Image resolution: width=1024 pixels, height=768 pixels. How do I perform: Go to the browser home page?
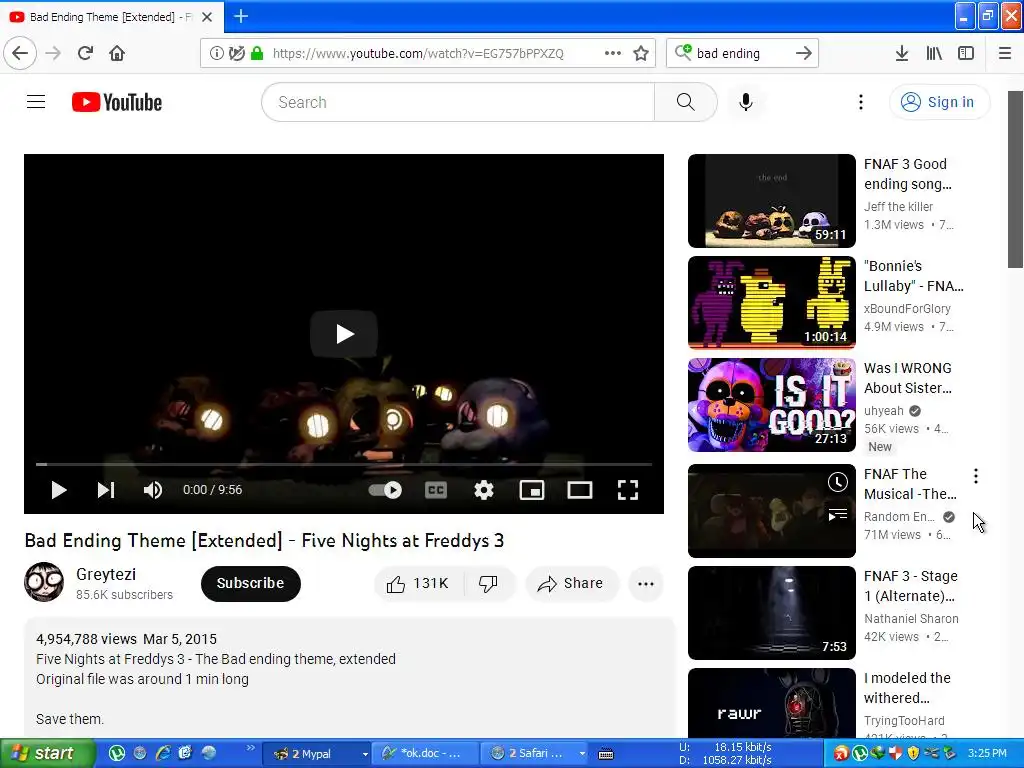point(117,53)
